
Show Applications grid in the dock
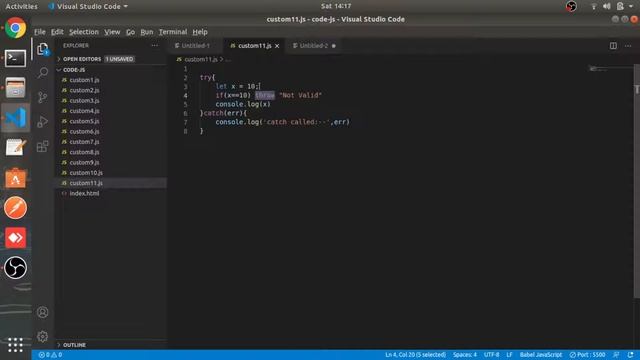point(16,345)
